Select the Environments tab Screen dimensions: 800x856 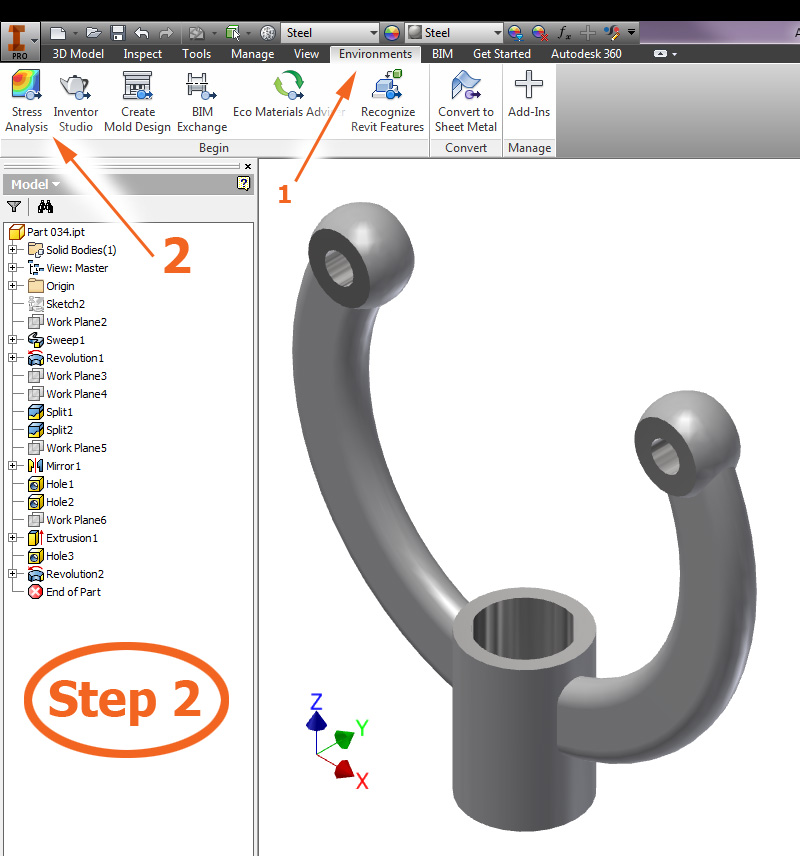coord(375,54)
